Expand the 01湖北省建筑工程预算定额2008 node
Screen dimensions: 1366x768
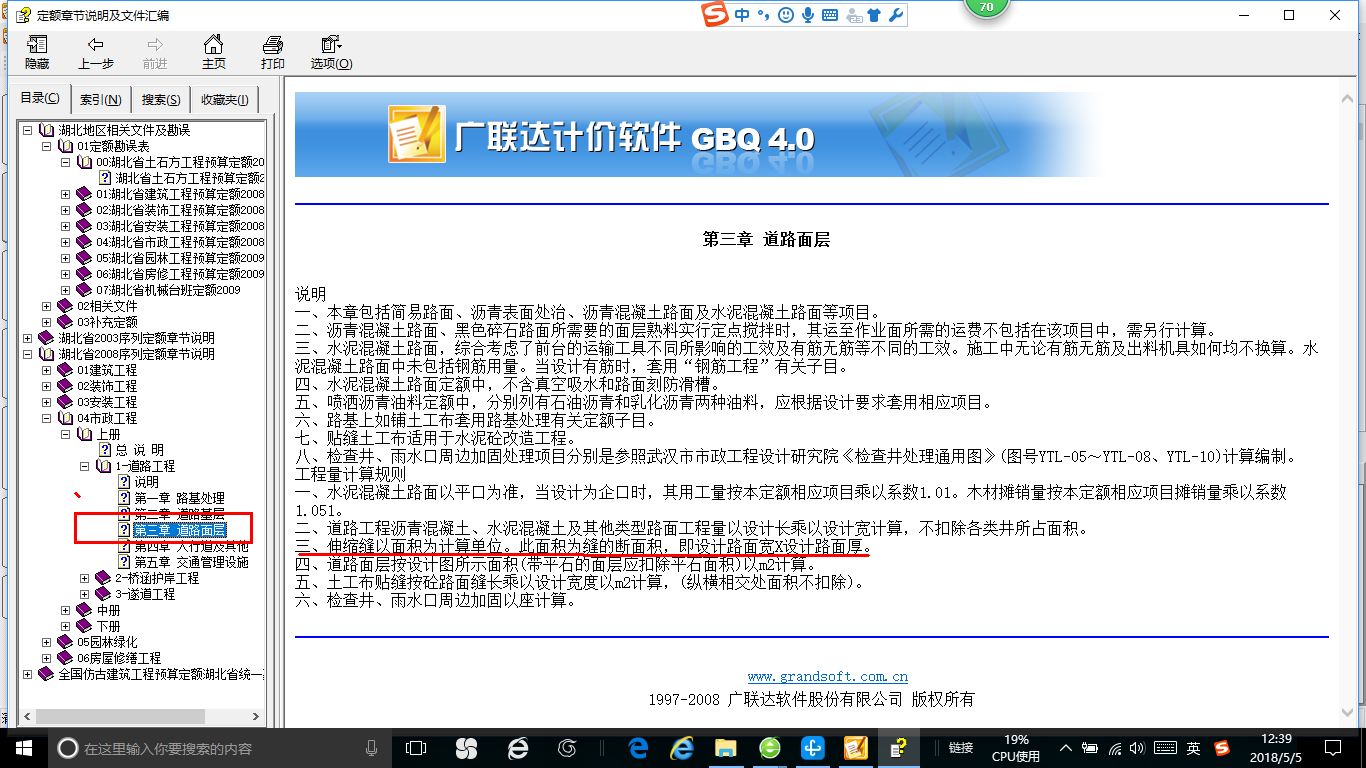66,194
